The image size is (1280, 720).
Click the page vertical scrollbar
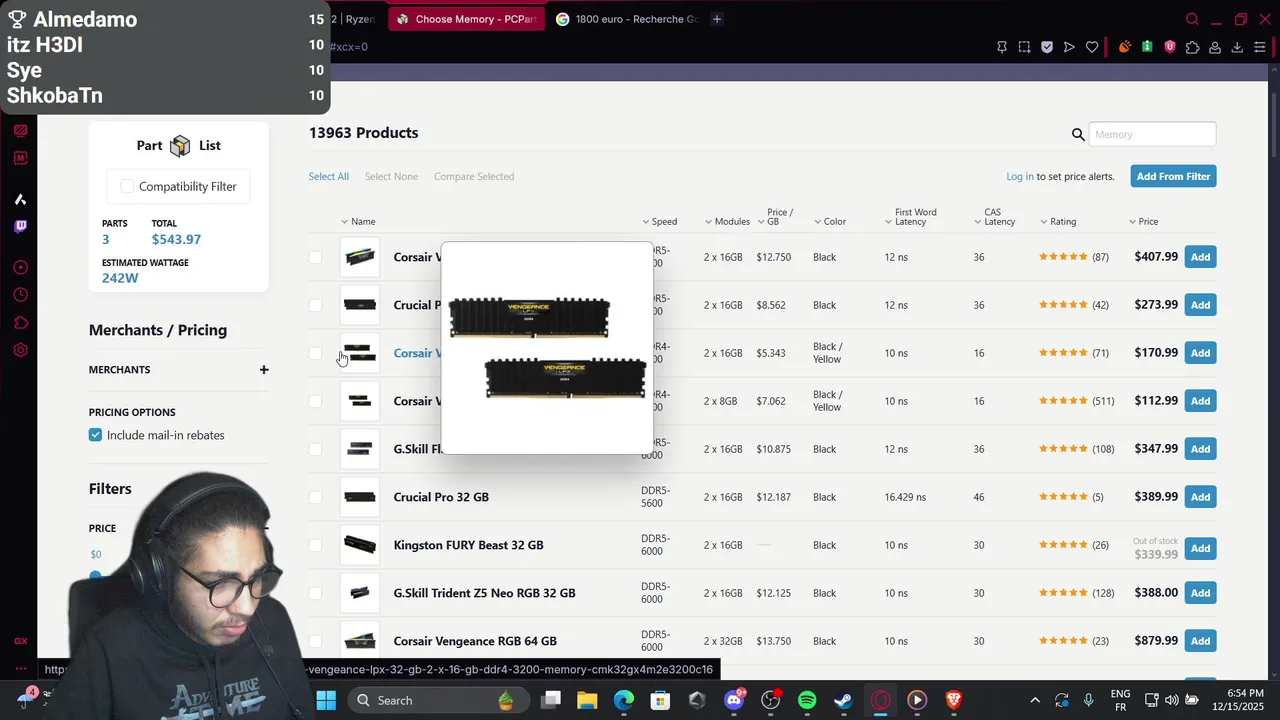click(1274, 125)
